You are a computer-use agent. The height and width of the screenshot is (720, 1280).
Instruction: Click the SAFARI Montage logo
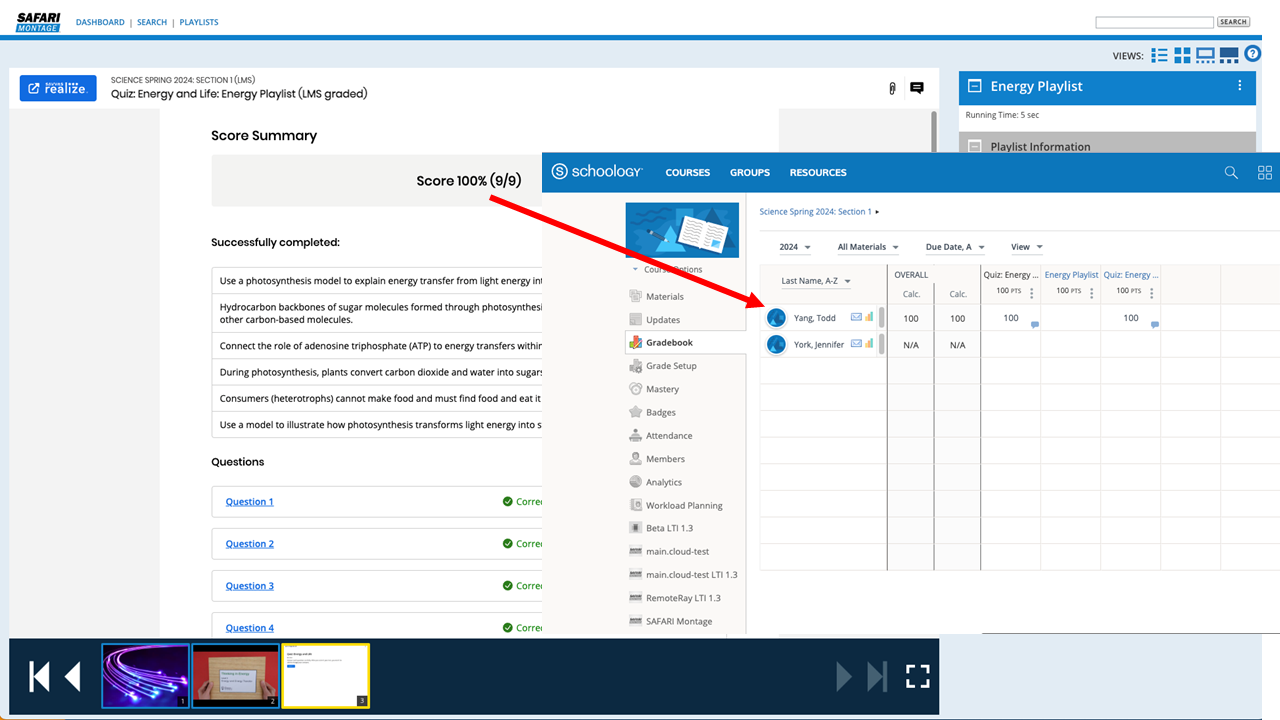click(38, 21)
